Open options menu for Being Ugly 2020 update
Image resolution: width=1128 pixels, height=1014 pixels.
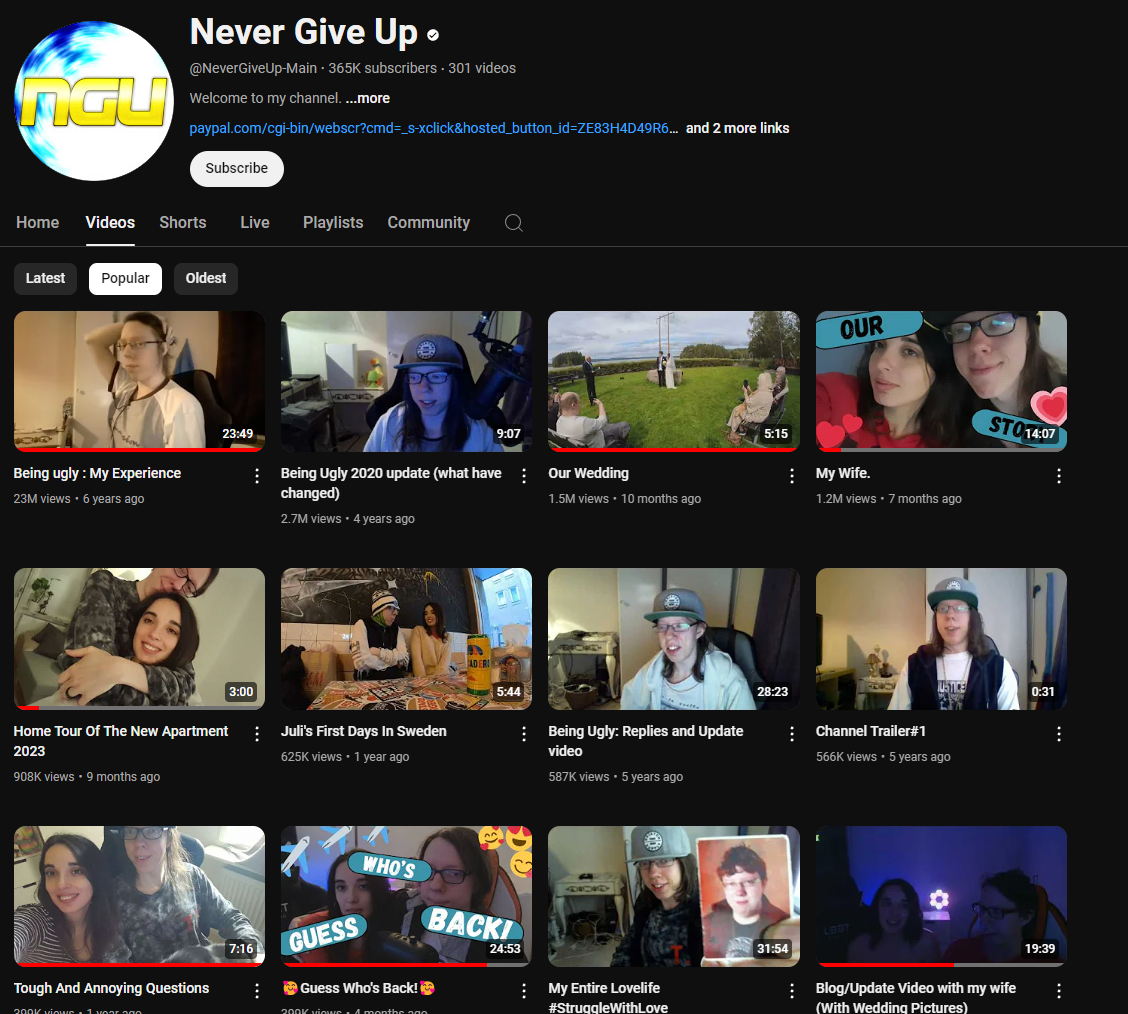[x=524, y=475]
